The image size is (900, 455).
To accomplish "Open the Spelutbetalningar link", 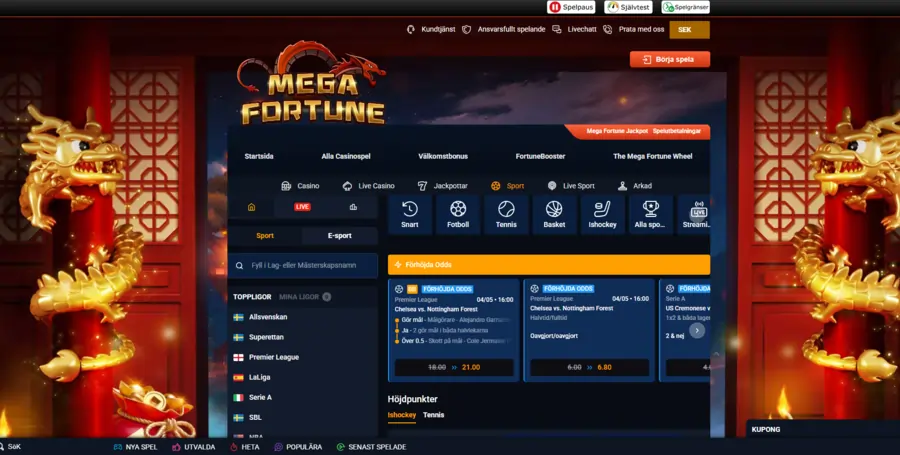I will (x=677, y=131).
